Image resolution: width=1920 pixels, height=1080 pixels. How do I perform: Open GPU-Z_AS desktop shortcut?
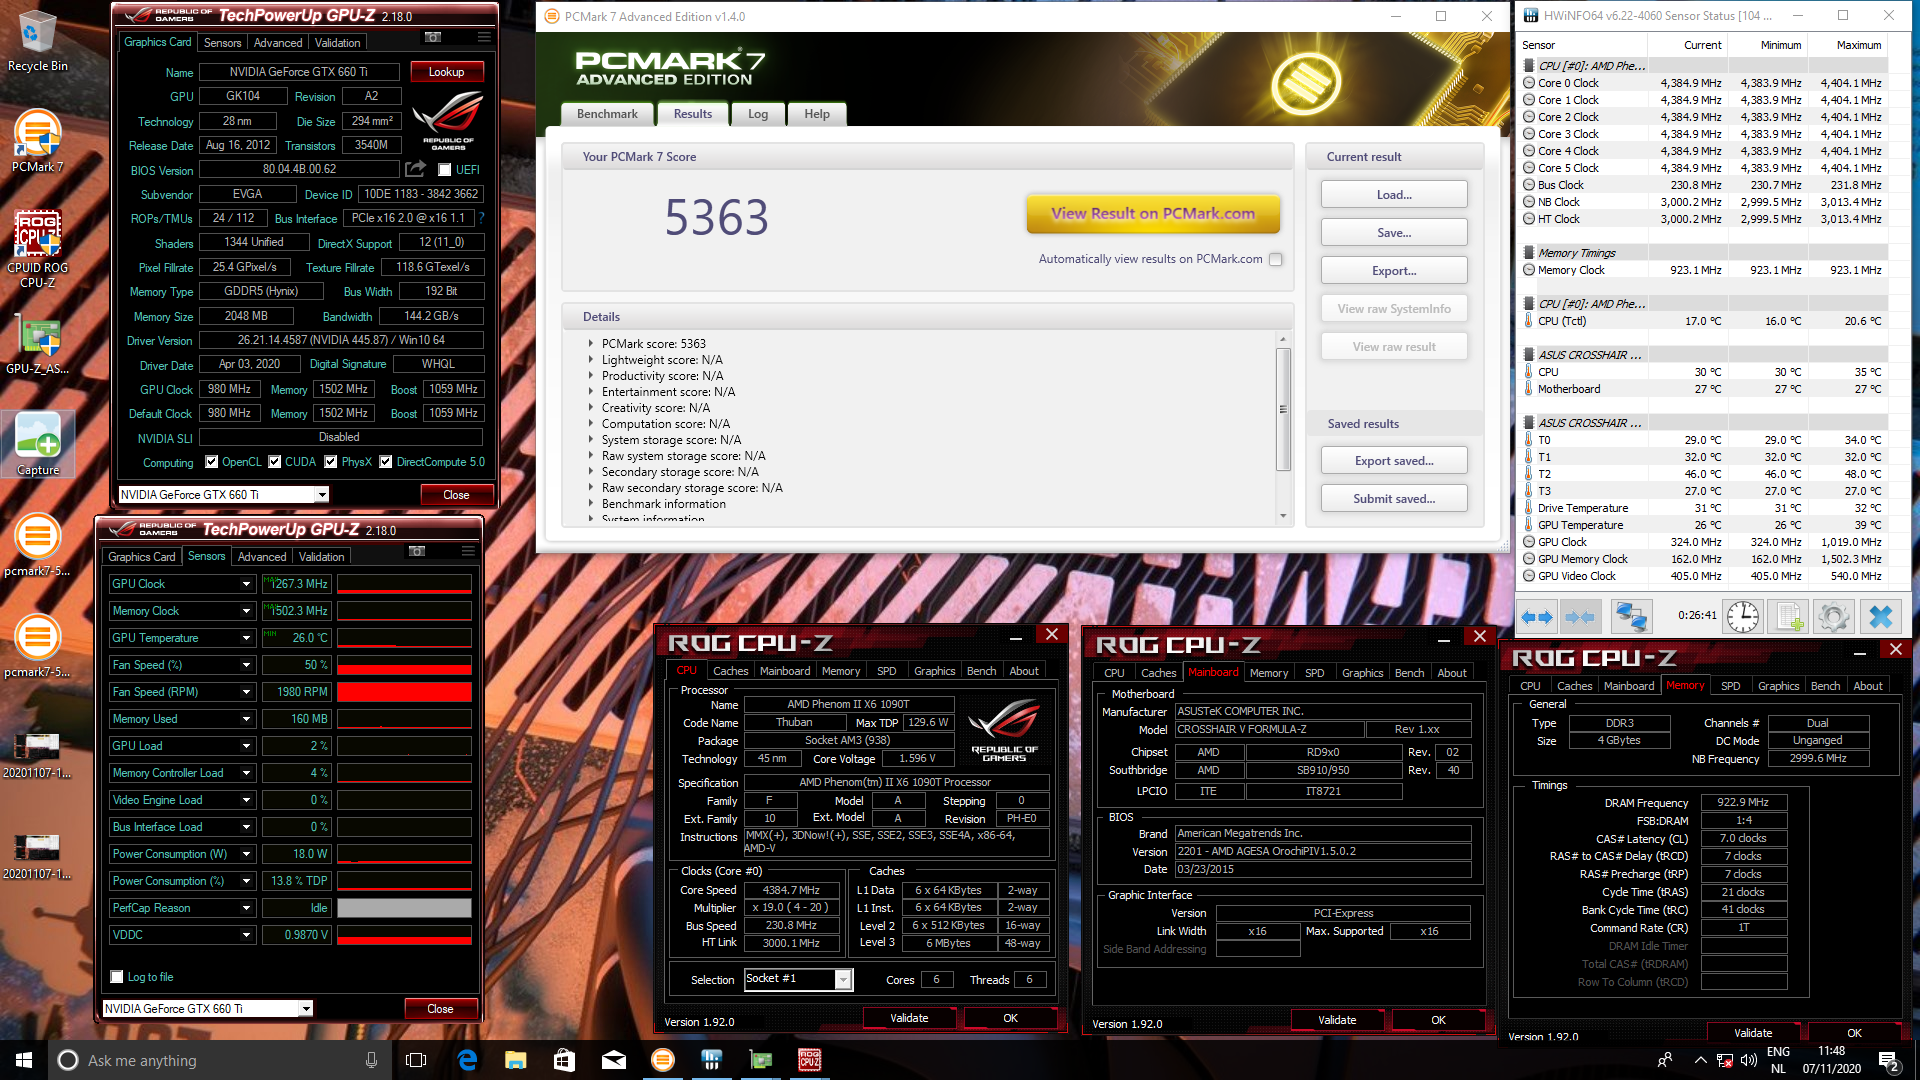coord(38,346)
